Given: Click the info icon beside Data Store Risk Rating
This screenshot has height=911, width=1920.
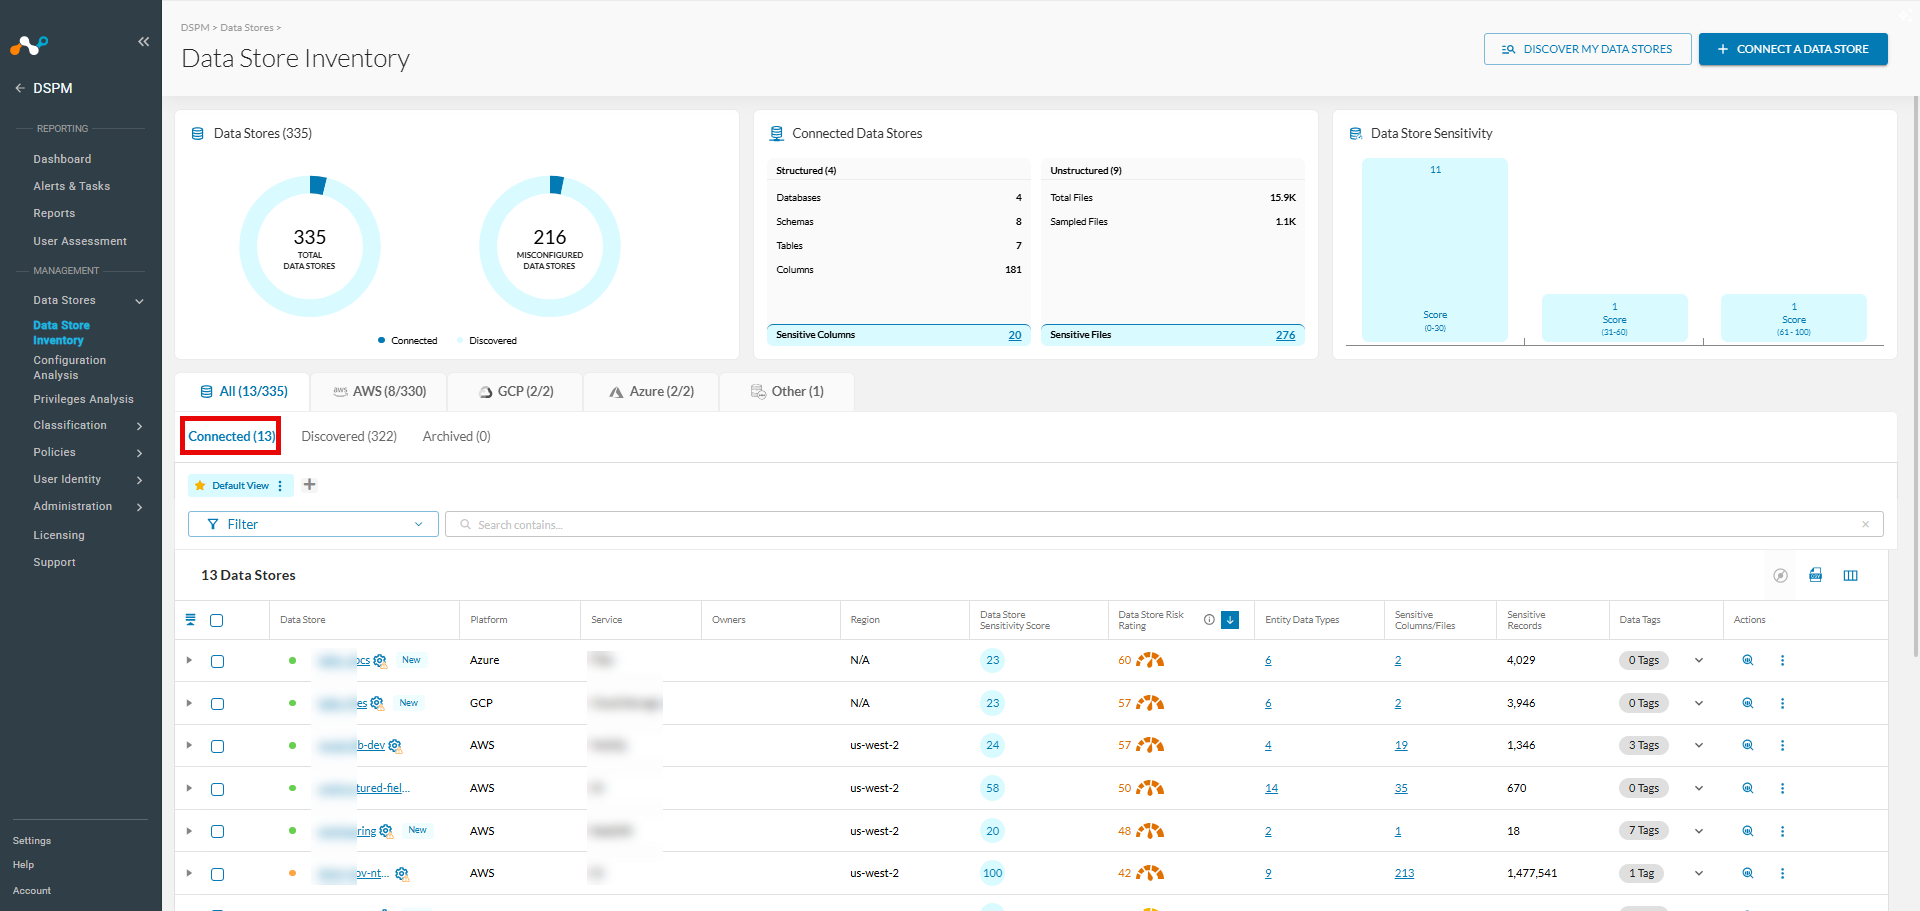Looking at the screenshot, I should 1209,620.
